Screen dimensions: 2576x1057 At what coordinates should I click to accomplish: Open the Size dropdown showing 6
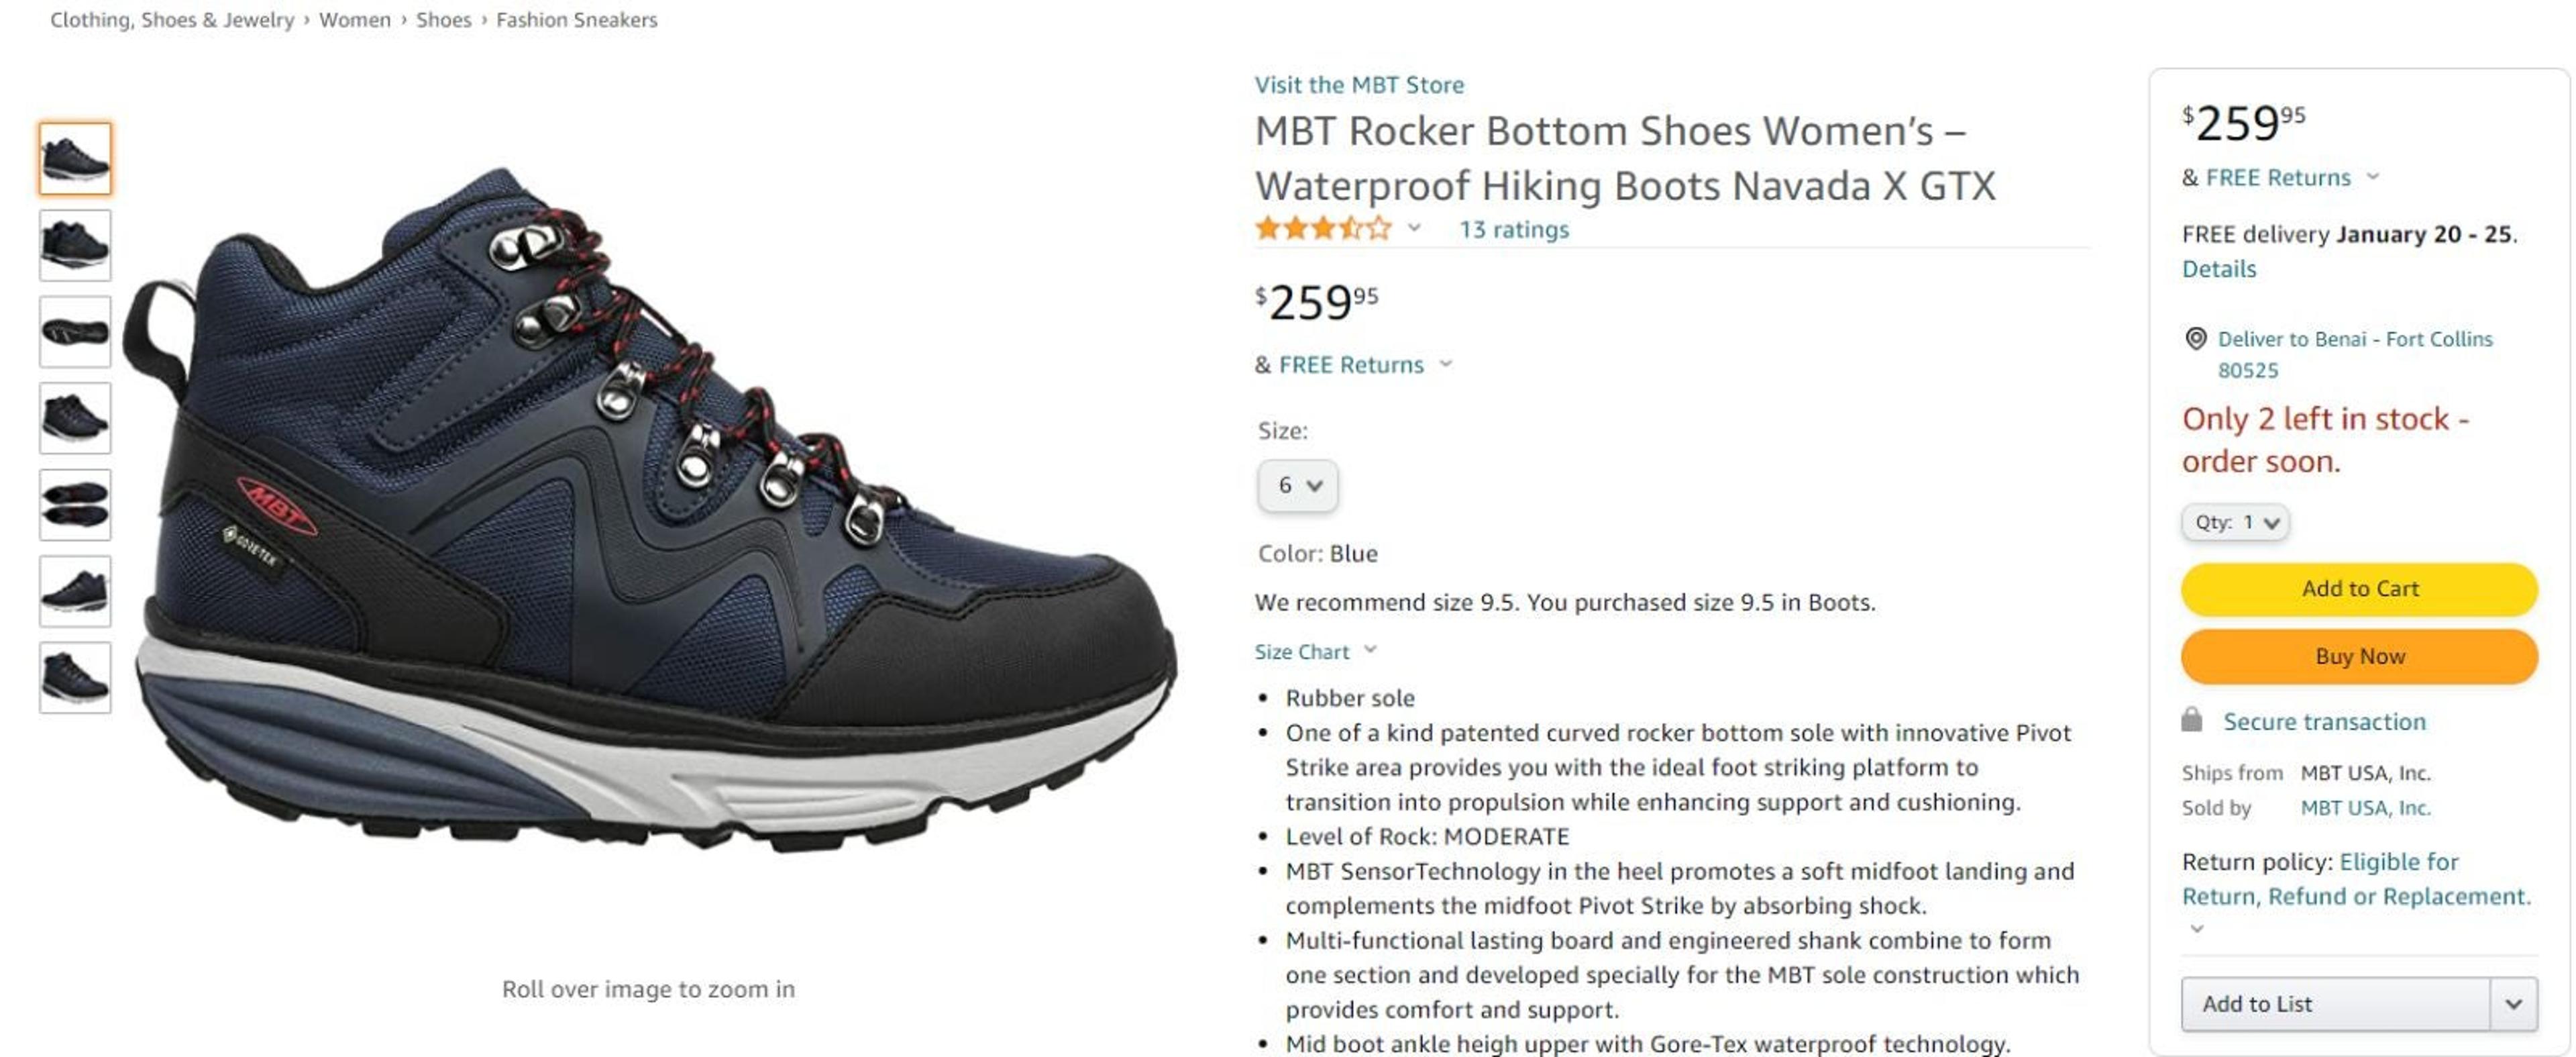coord(1297,486)
